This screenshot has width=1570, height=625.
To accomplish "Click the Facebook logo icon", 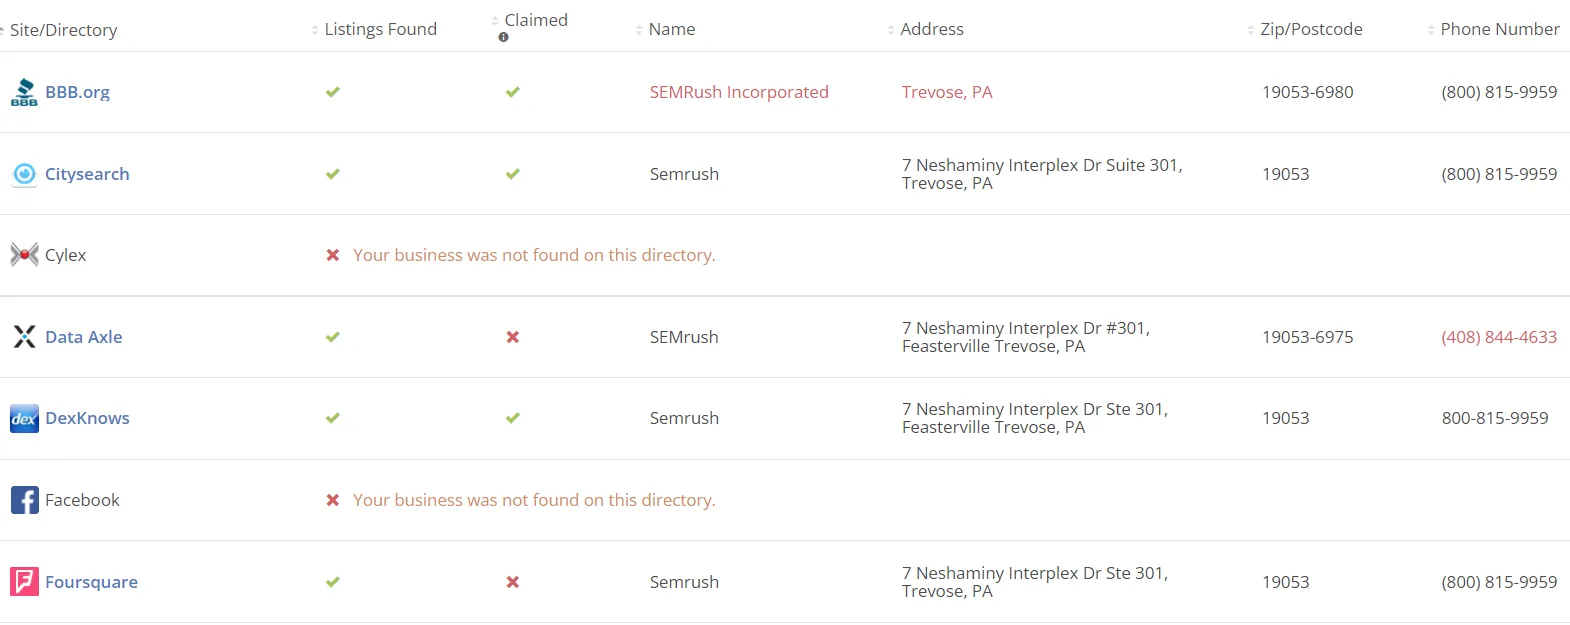I will point(24,500).
